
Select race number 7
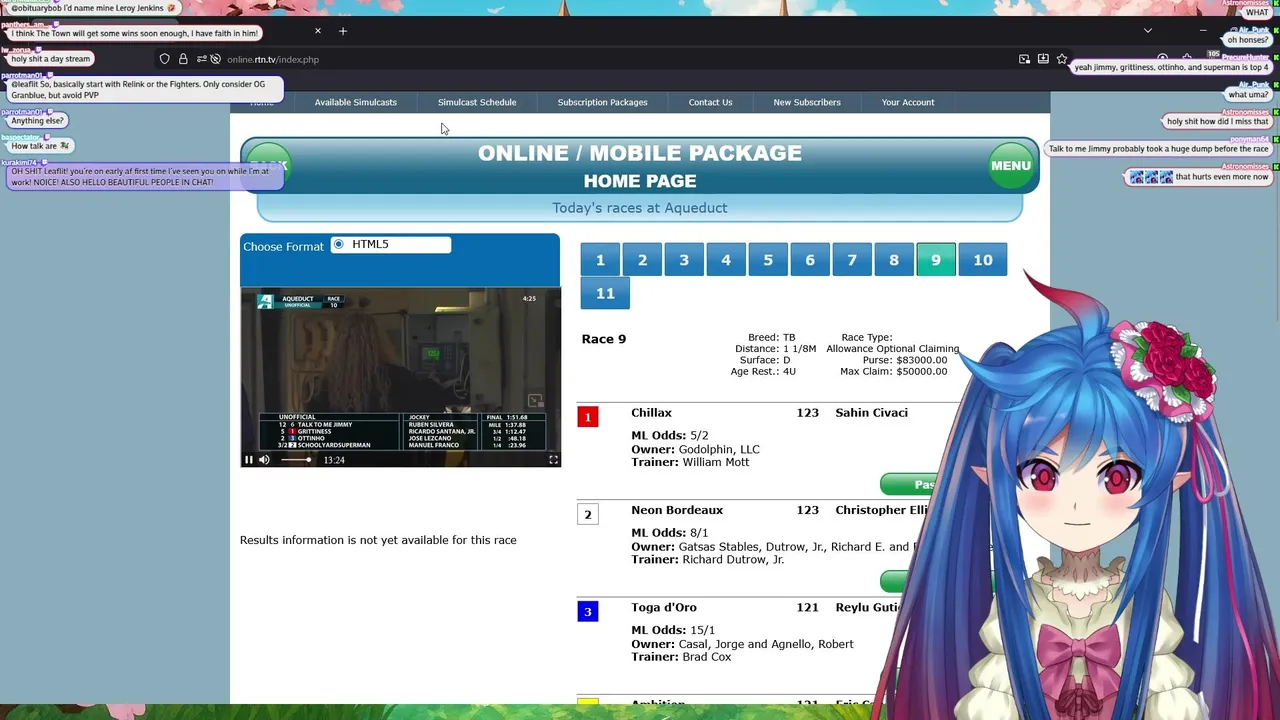pos(852,260)
